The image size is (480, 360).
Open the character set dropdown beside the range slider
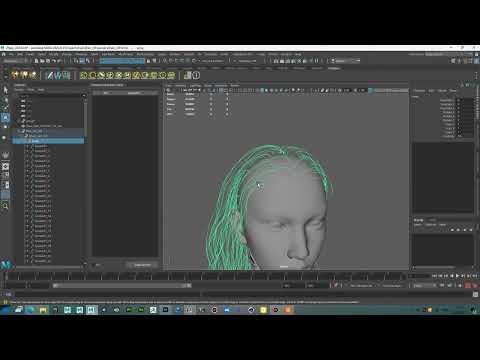coord(362,286)
